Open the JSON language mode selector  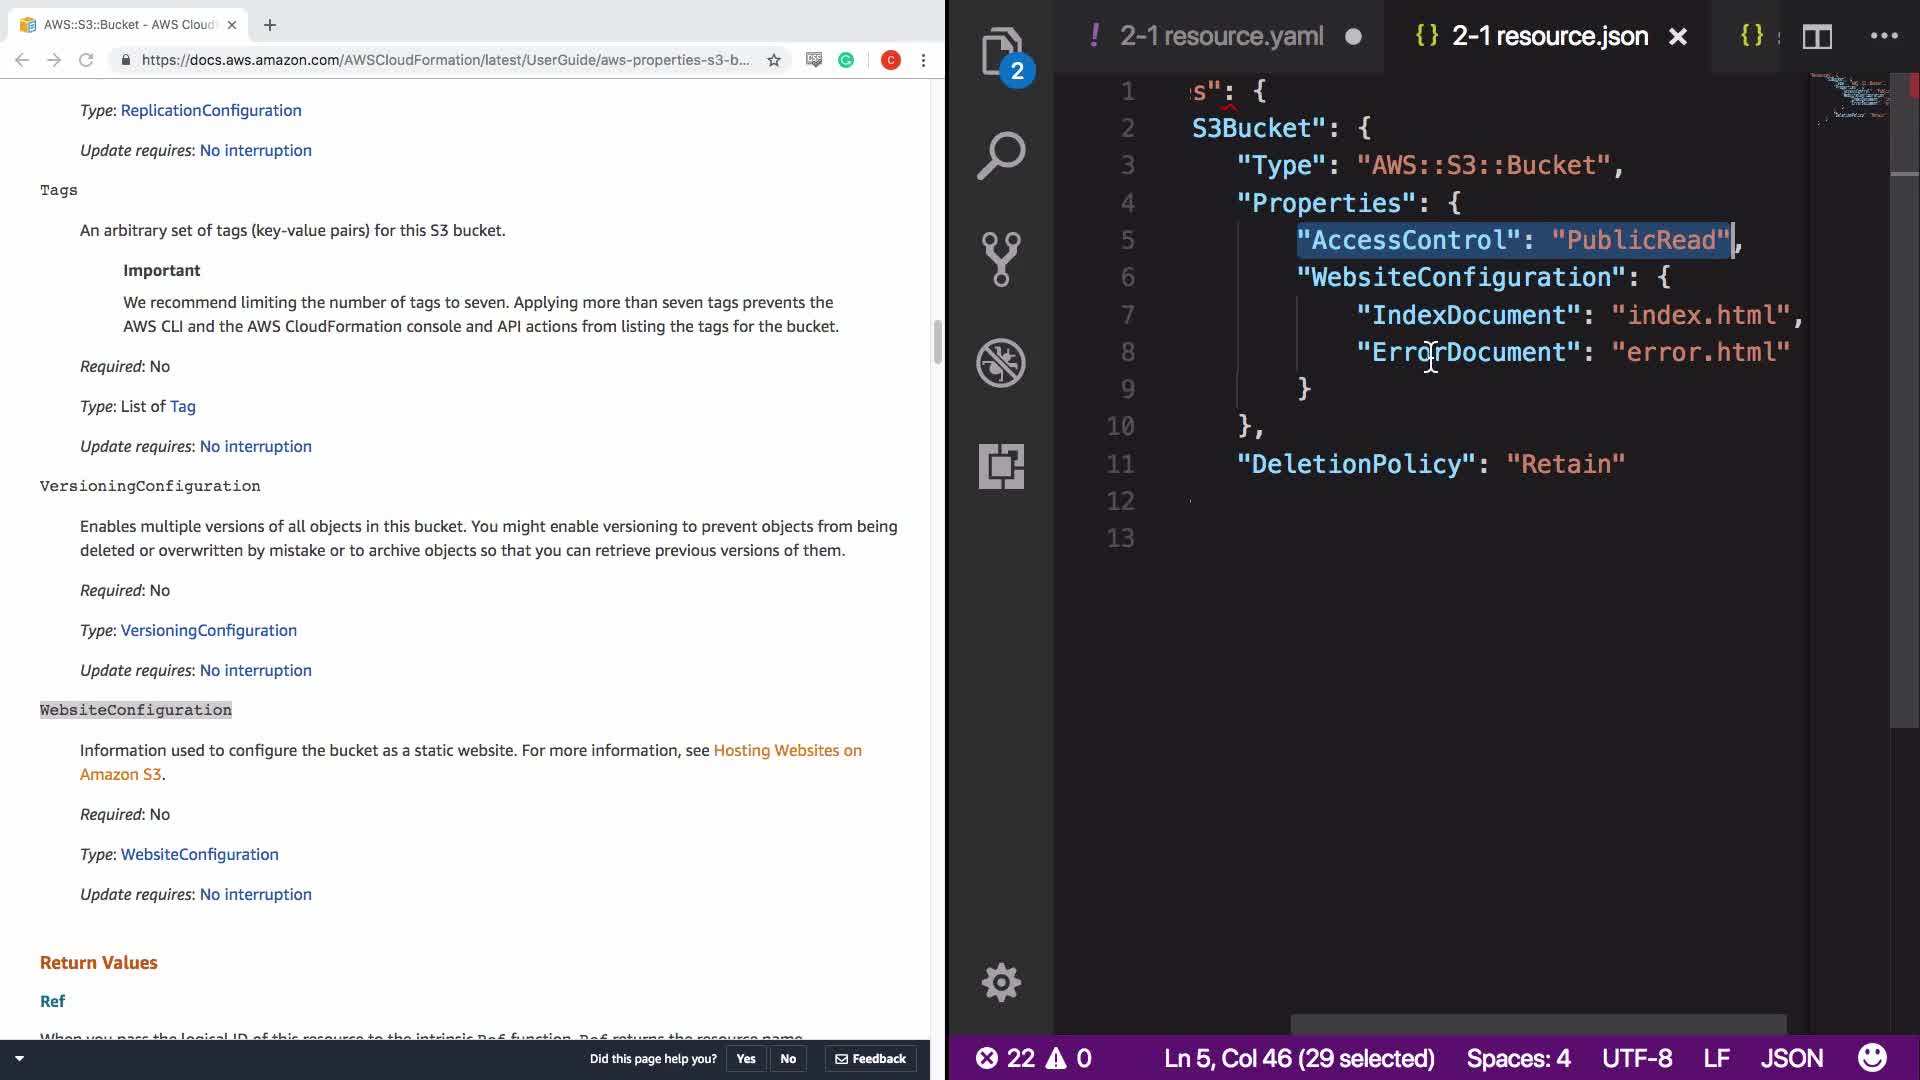(x=1791, y=1058)
